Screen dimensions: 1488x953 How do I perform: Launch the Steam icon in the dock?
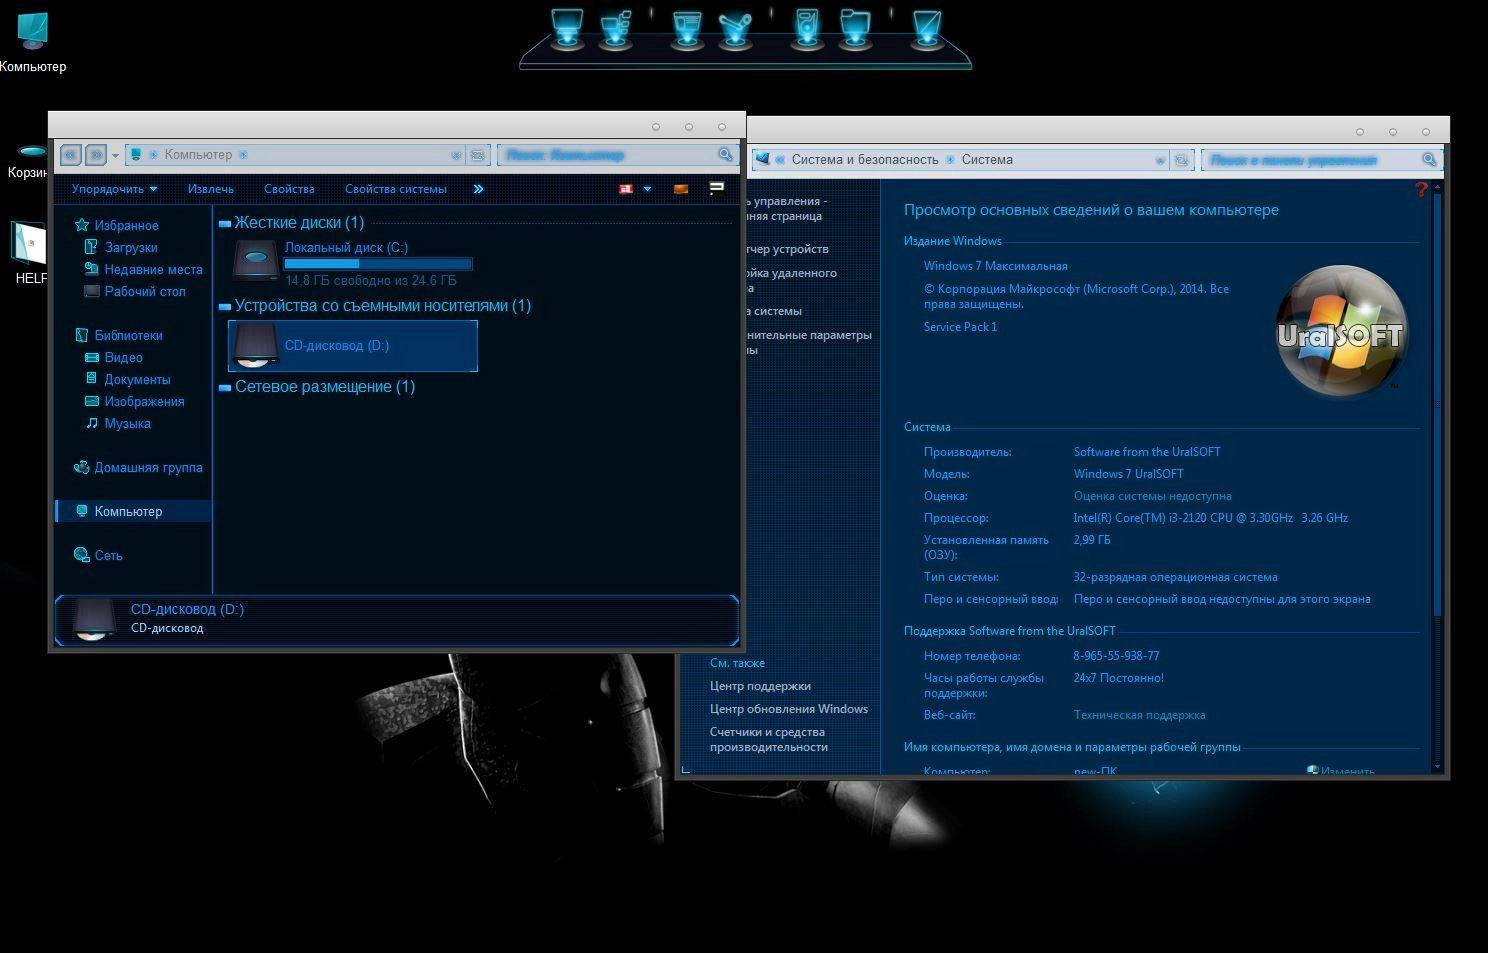coord(735,29)
